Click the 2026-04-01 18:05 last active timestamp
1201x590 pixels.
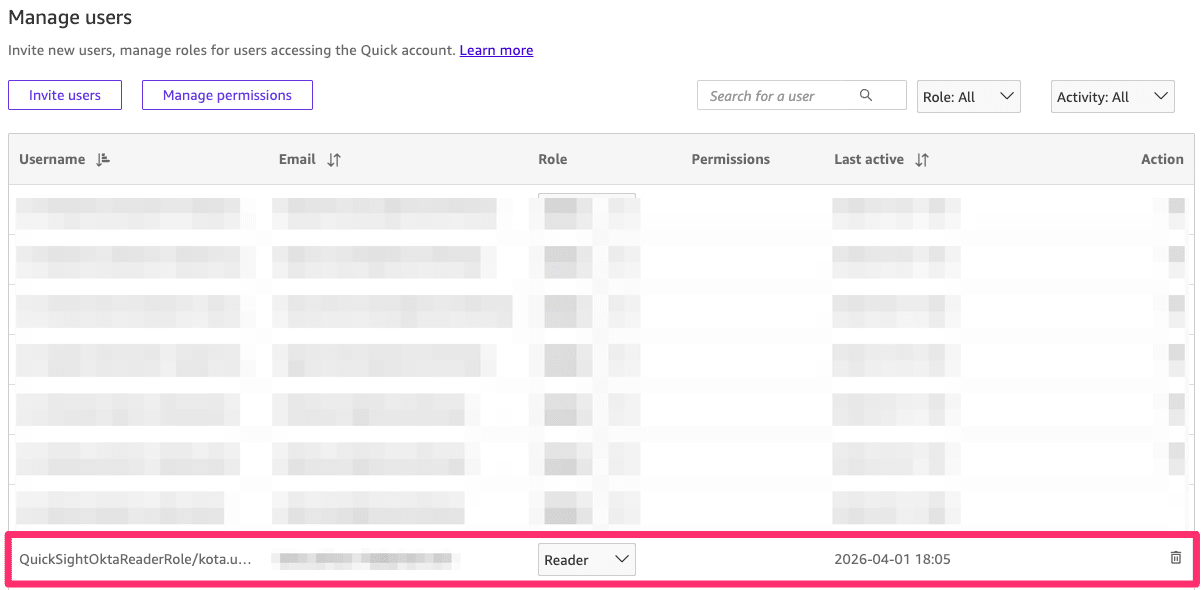[x=892, y=559]
